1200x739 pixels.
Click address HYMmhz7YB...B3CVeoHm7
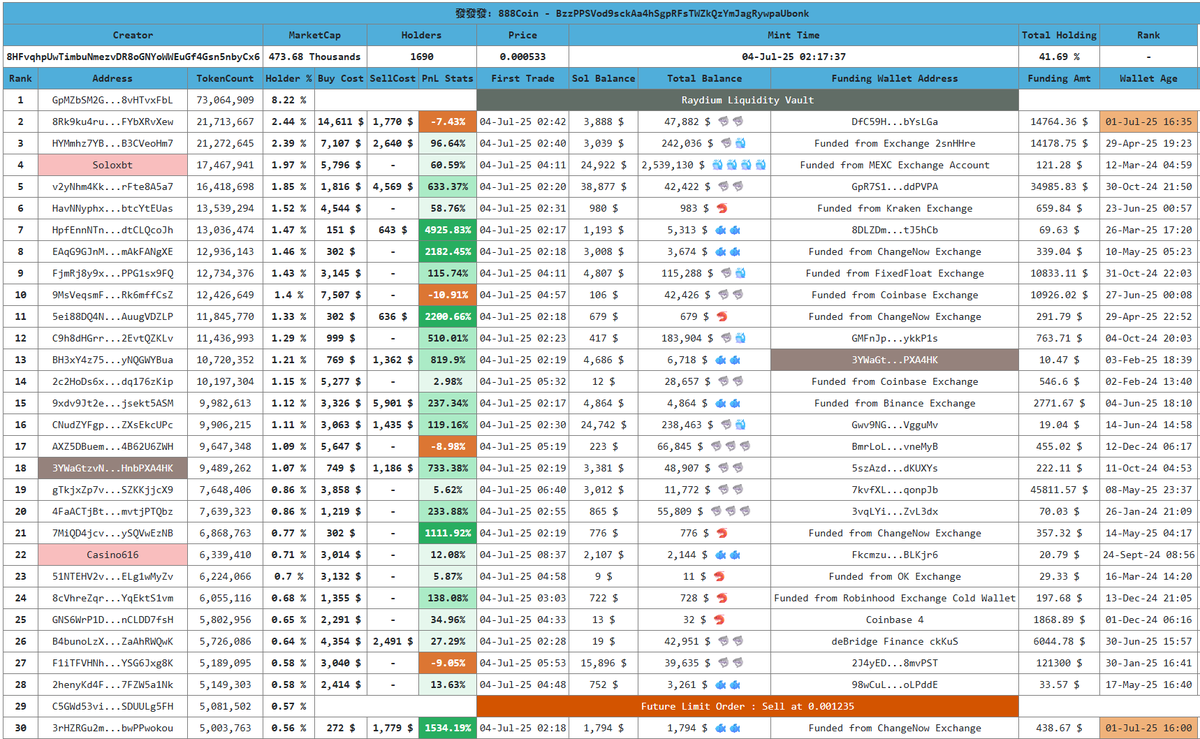click(112, 143)
